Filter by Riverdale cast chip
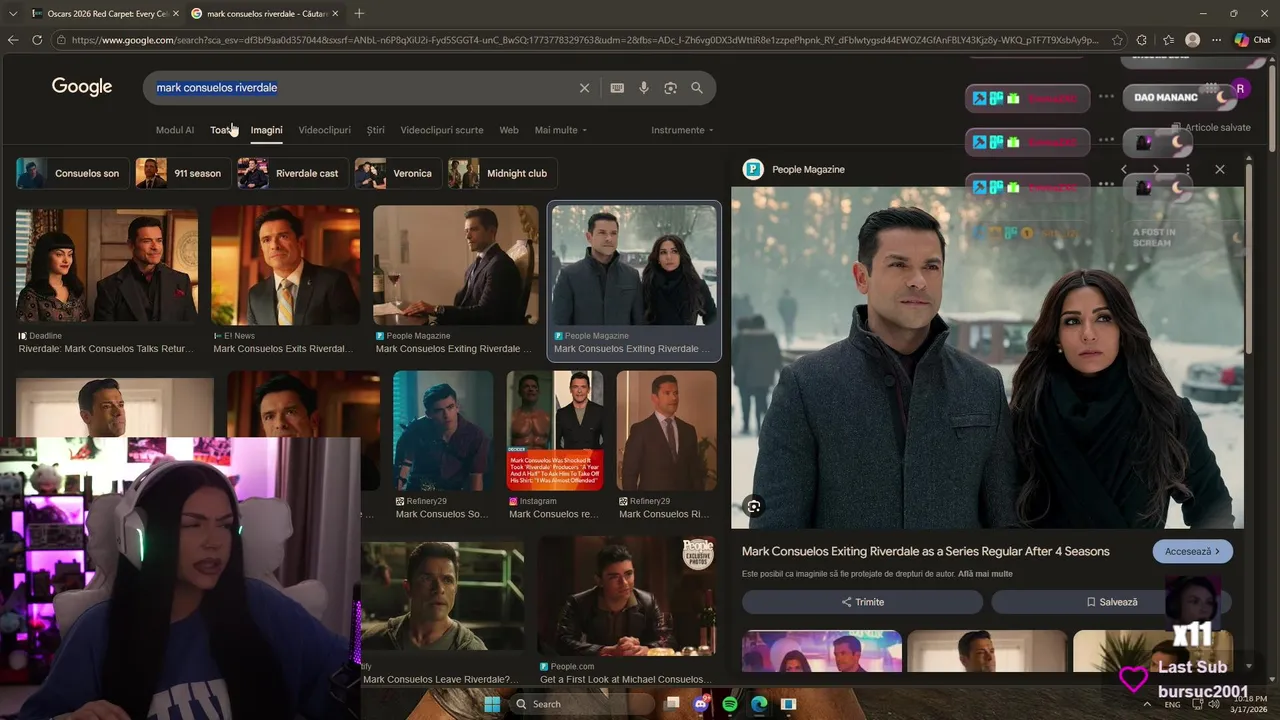The height and width of the screenshot is (720, 1280). coord(293,173)
